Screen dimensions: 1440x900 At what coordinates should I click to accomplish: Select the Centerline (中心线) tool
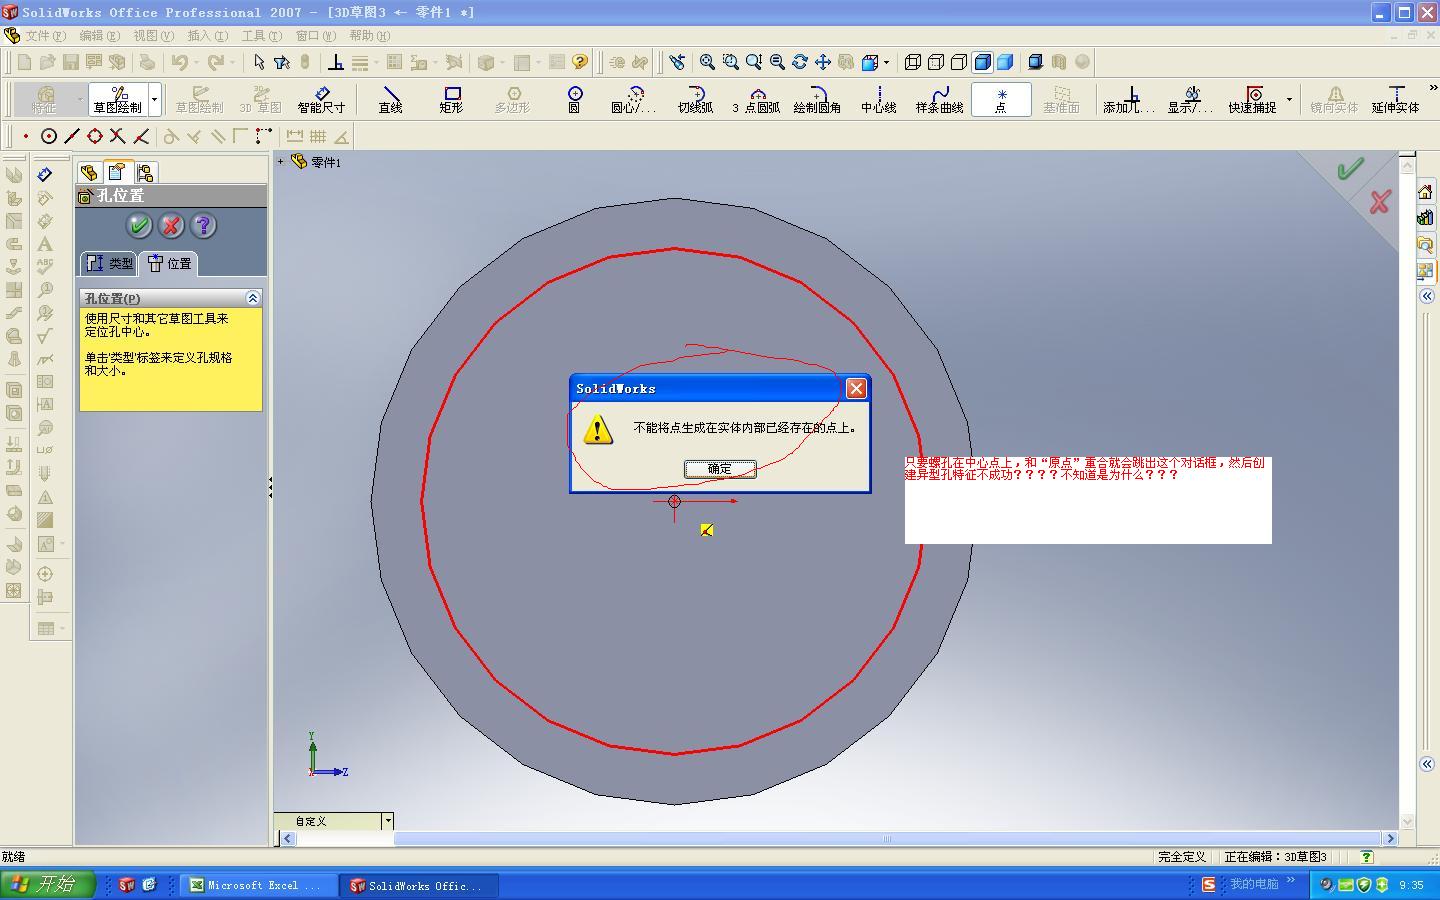pyautogui.click(x=879, y=100)
